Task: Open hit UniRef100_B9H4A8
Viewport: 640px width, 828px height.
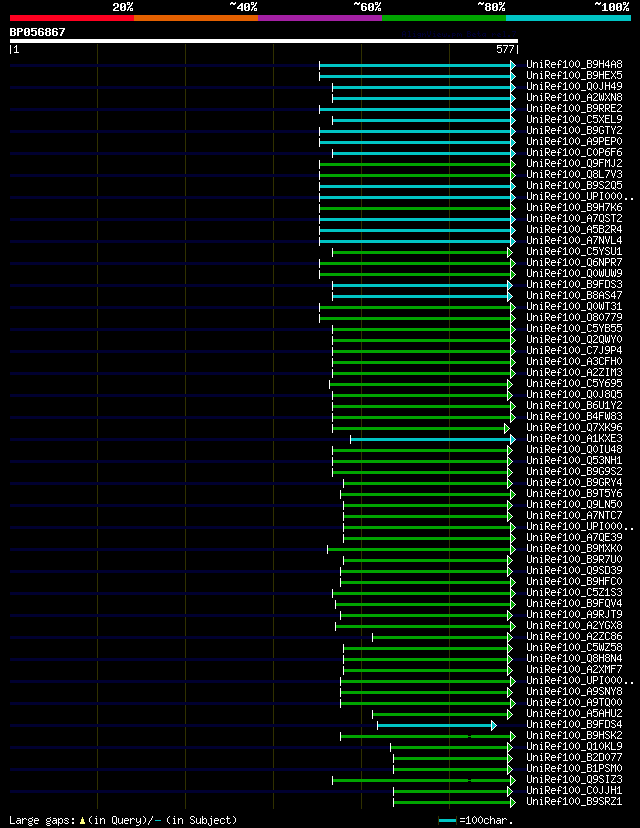Action: point(574,64)
